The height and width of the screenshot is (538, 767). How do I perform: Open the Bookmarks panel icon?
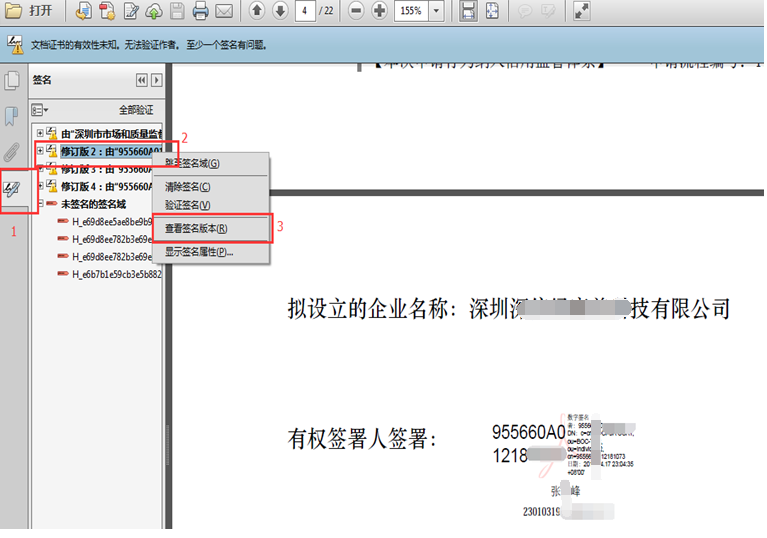coord(13,116)
